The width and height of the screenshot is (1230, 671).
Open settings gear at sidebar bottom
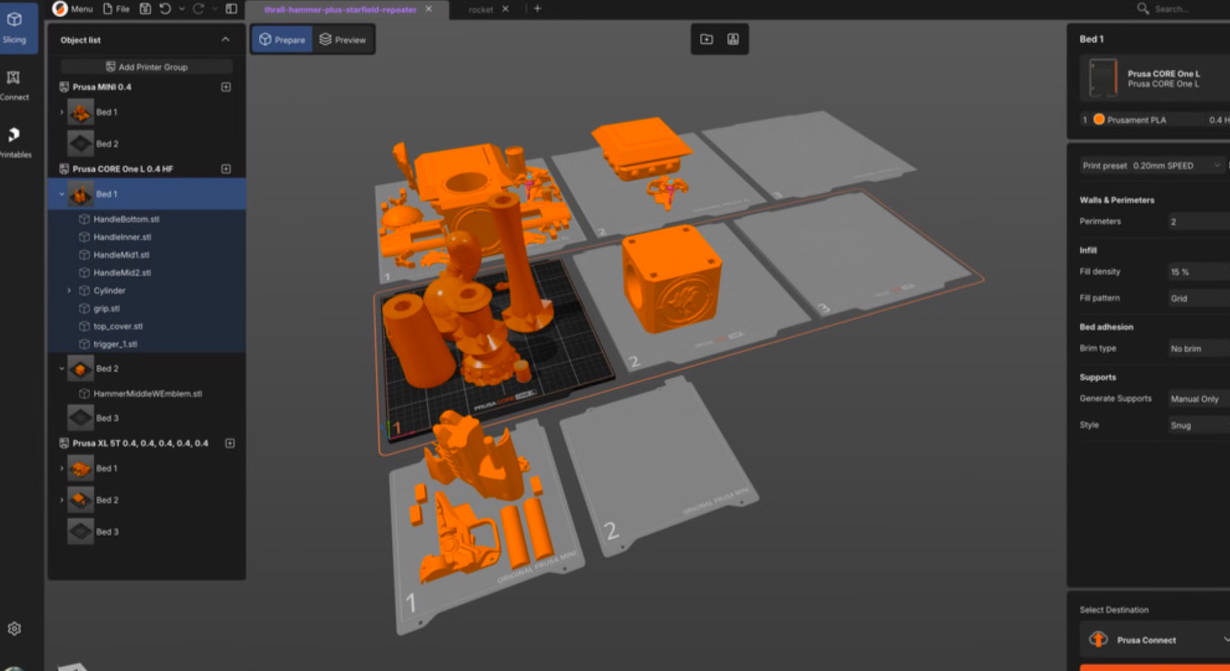tap(14, 629)
